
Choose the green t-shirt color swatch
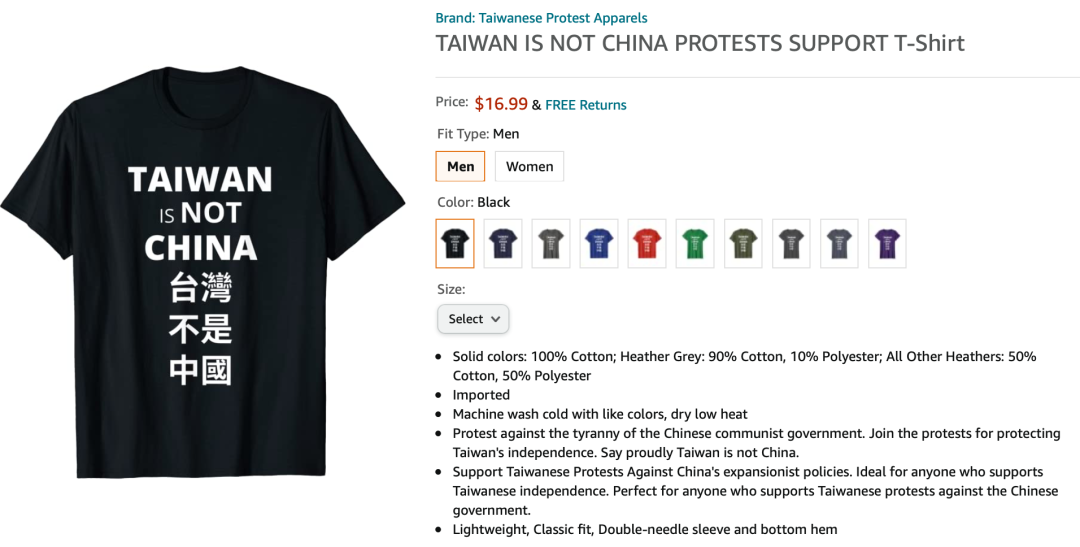695,243
